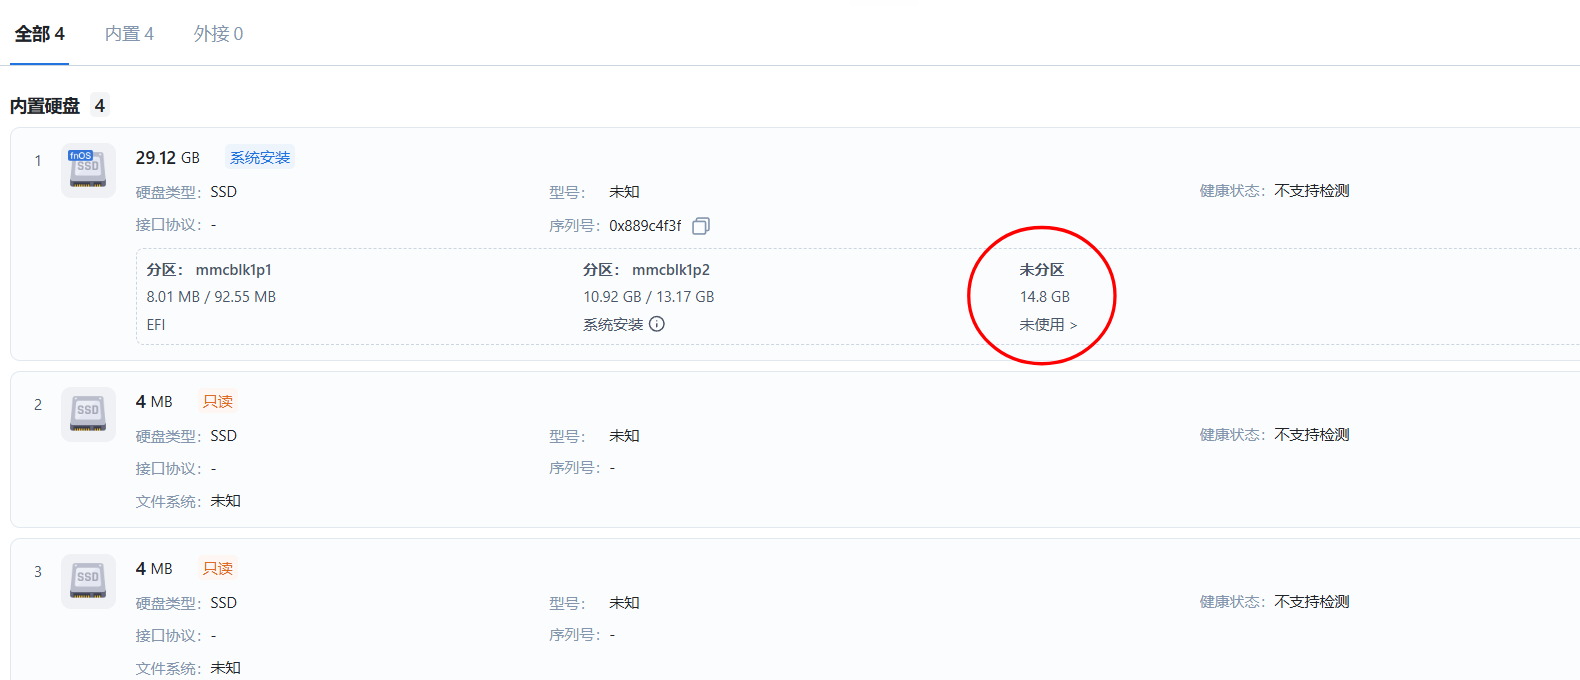Select the mmcblk1p2 partition name
Image resolution: width=1580 pixels, height=680 pixels.
click(x=670, y=270)
